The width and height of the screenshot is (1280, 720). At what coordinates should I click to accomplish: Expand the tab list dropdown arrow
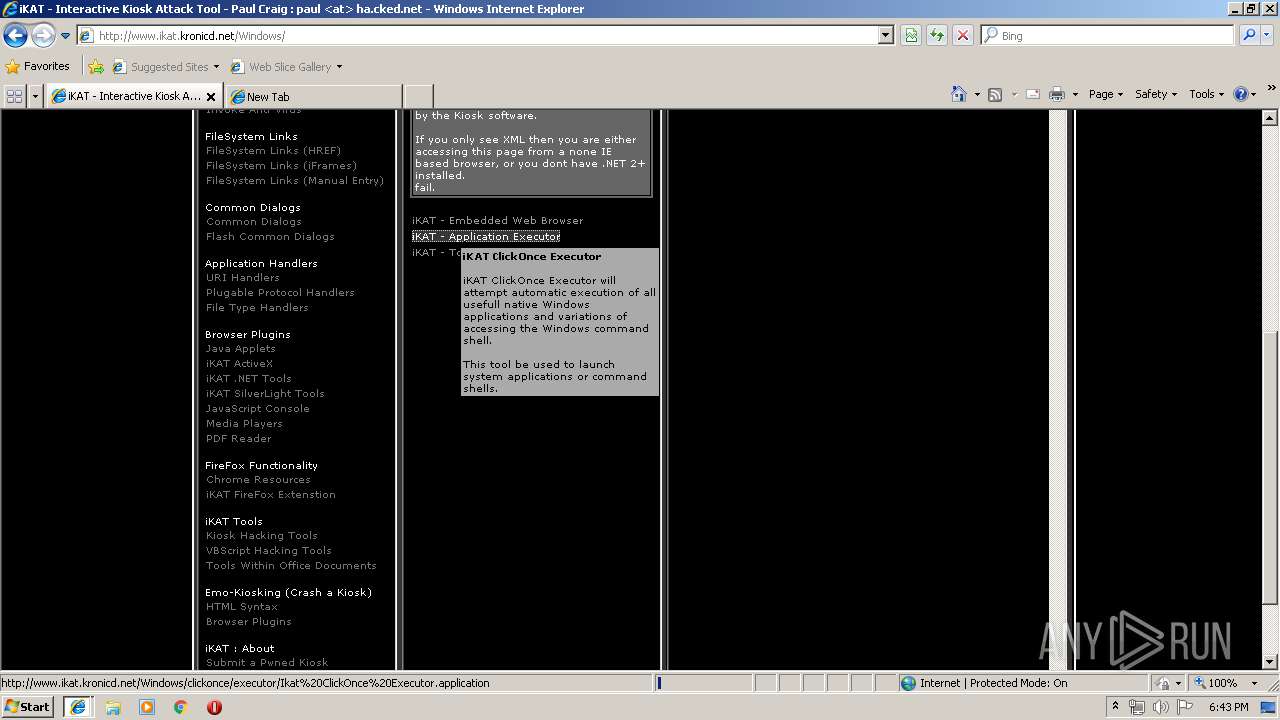[36, 96]
